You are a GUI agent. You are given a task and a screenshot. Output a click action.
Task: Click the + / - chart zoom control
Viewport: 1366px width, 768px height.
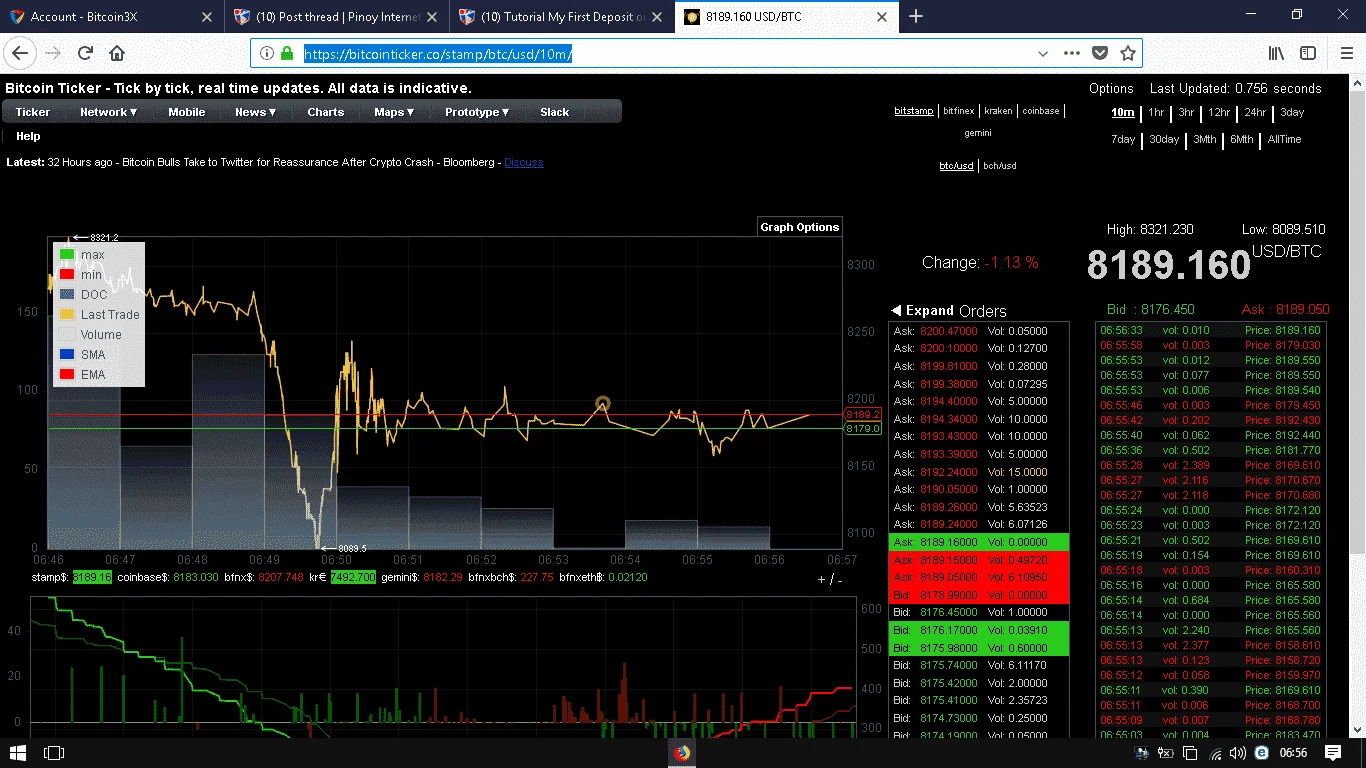pos(830,579)
